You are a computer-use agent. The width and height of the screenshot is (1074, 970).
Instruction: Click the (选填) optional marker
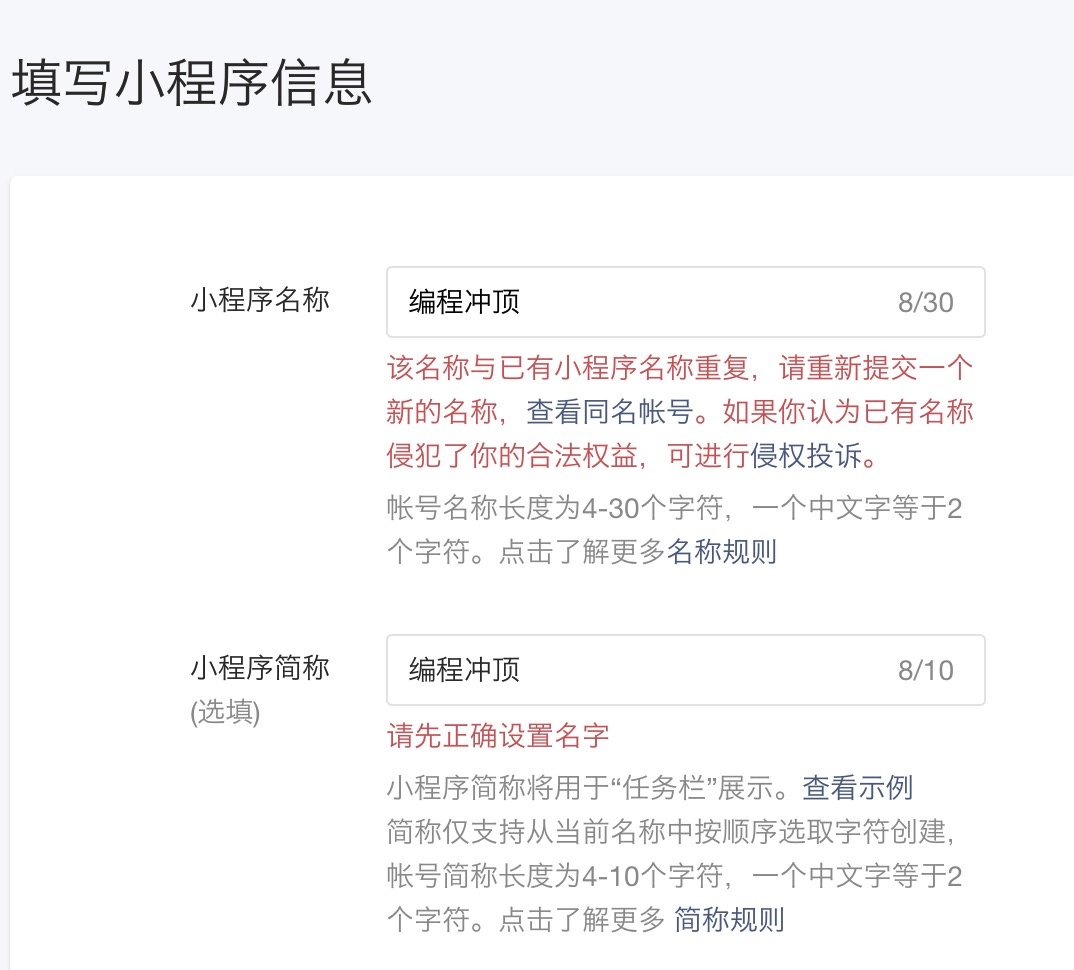[225, 713]
